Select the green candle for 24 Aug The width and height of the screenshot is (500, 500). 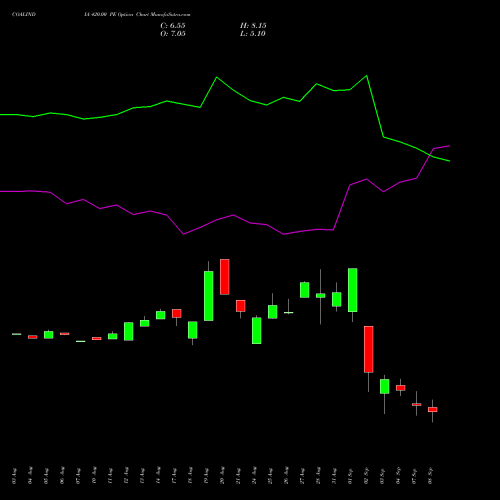[257, 330]
